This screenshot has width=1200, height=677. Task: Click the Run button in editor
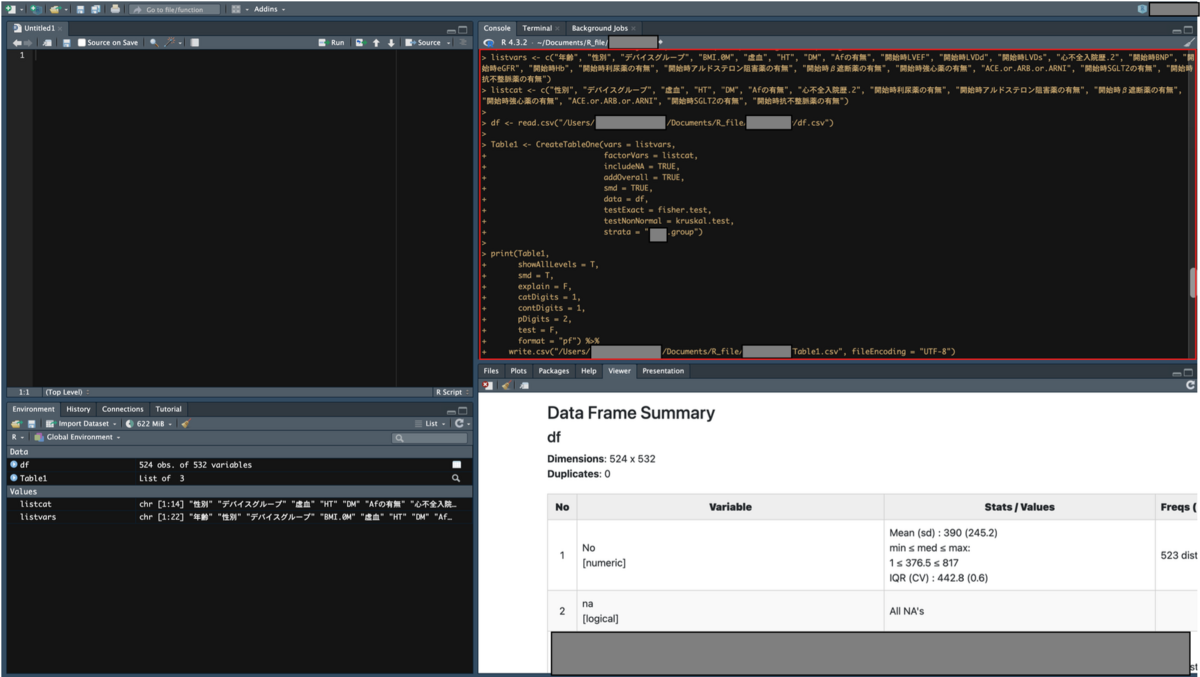point(332,43)
